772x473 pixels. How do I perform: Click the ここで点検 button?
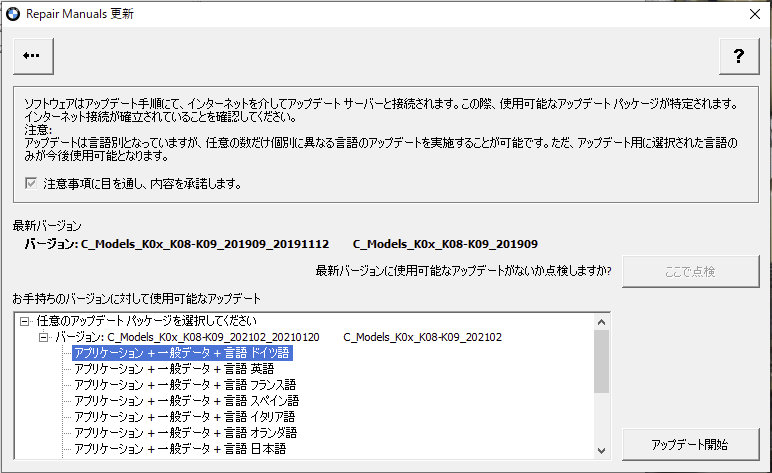click(x=690, y=271)
